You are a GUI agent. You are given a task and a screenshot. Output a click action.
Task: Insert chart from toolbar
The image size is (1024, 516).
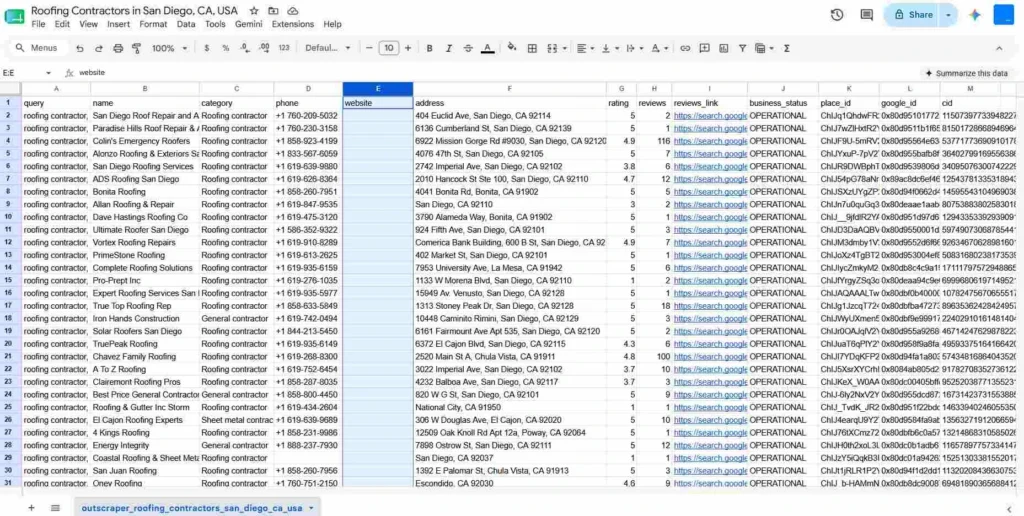tap(724, 48)
